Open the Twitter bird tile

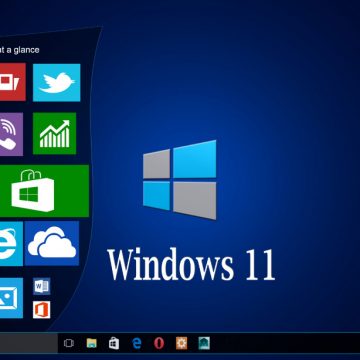[x=57, y=82]
